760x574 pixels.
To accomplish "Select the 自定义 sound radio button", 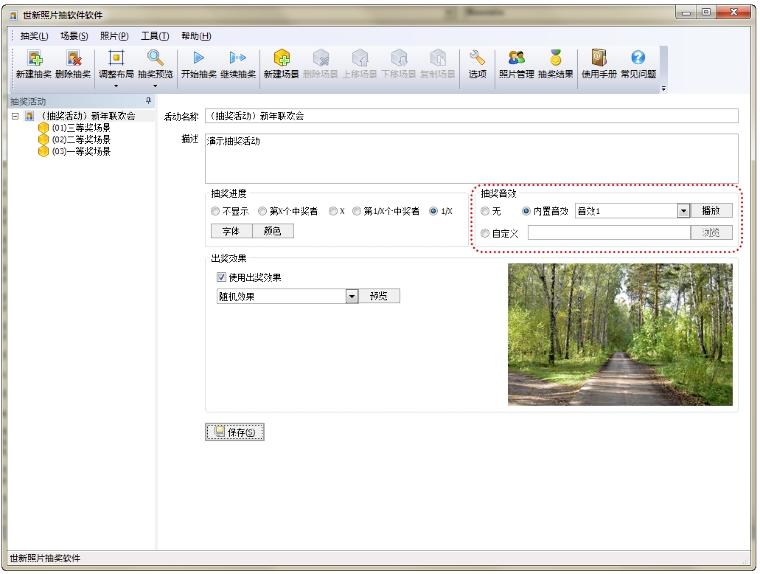I will click(x=485, y=233).
